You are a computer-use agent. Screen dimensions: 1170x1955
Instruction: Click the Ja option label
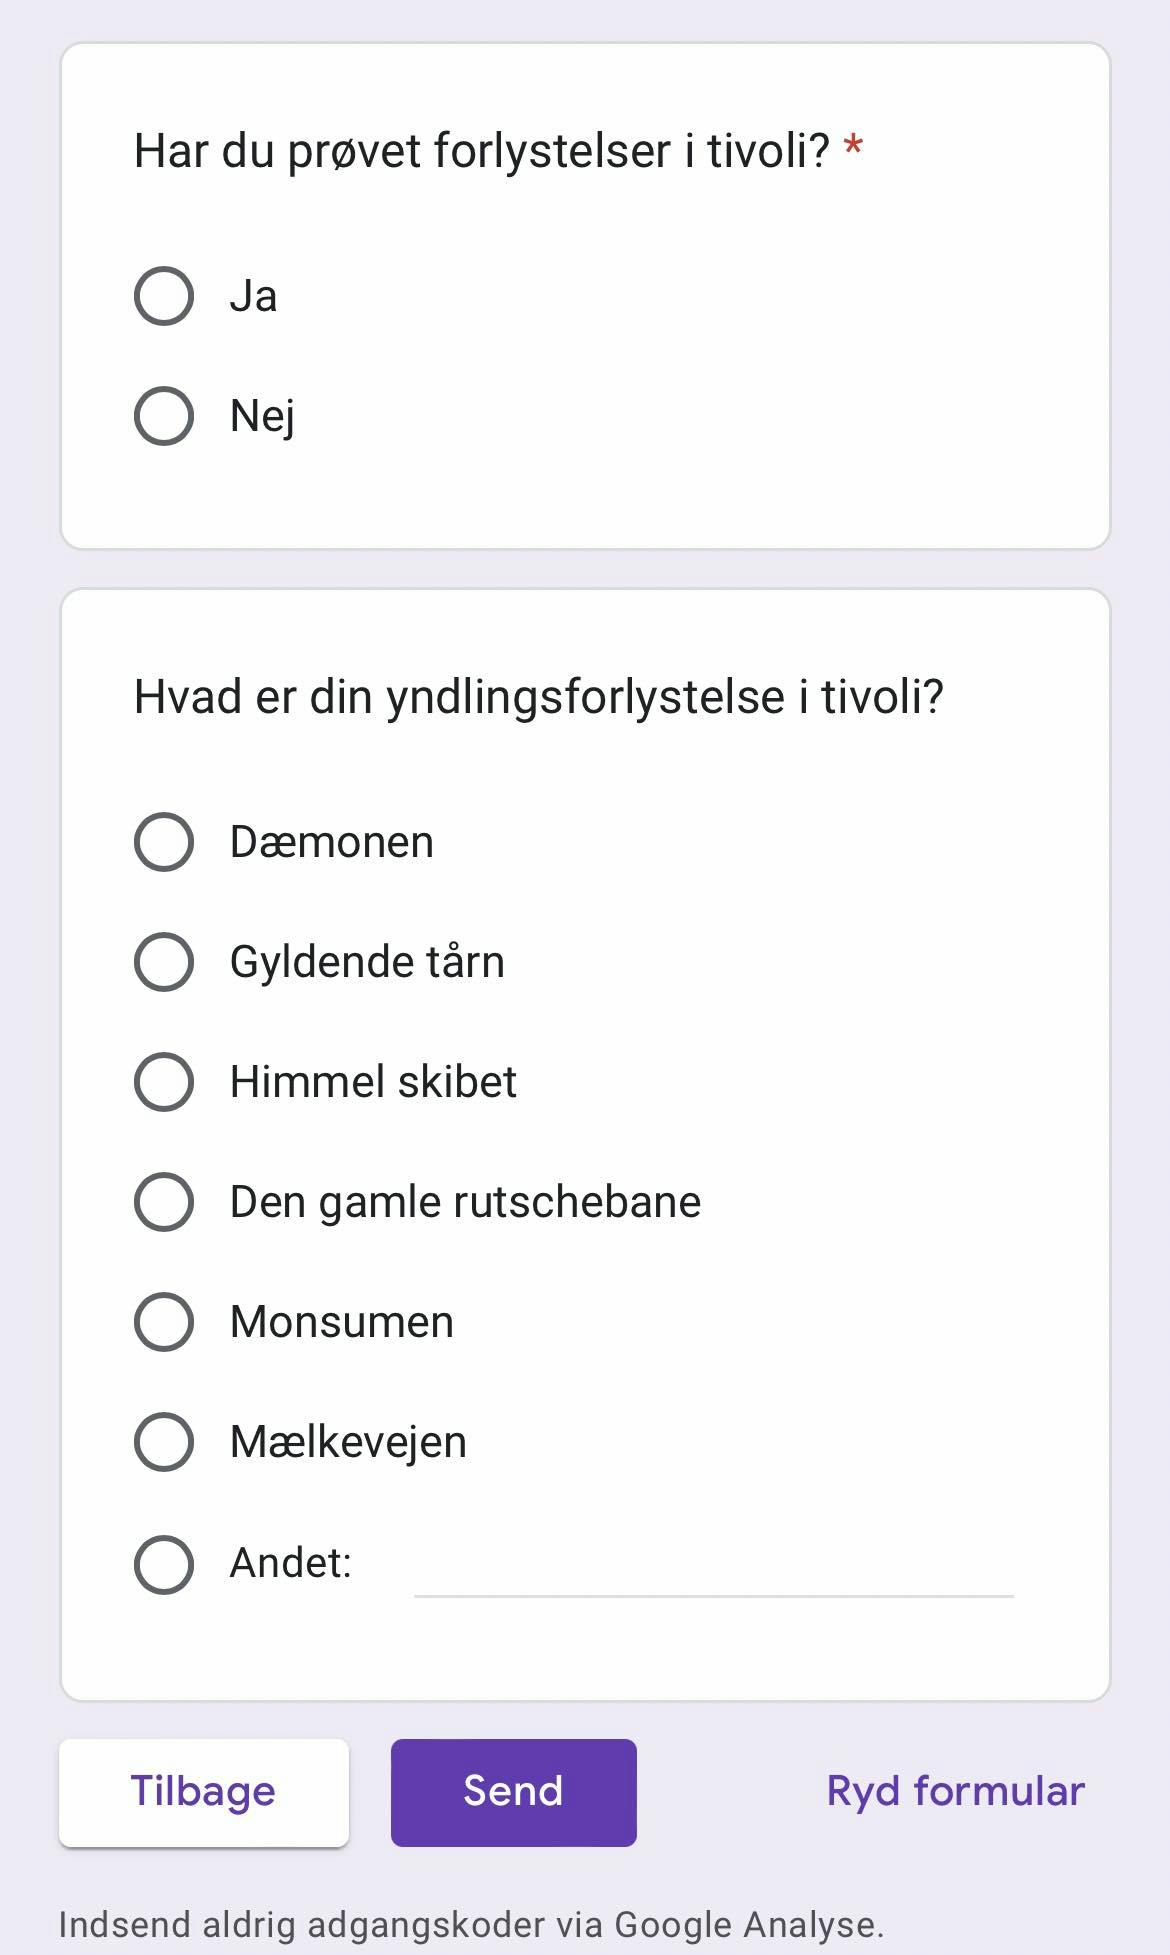(x=254, y=295)
